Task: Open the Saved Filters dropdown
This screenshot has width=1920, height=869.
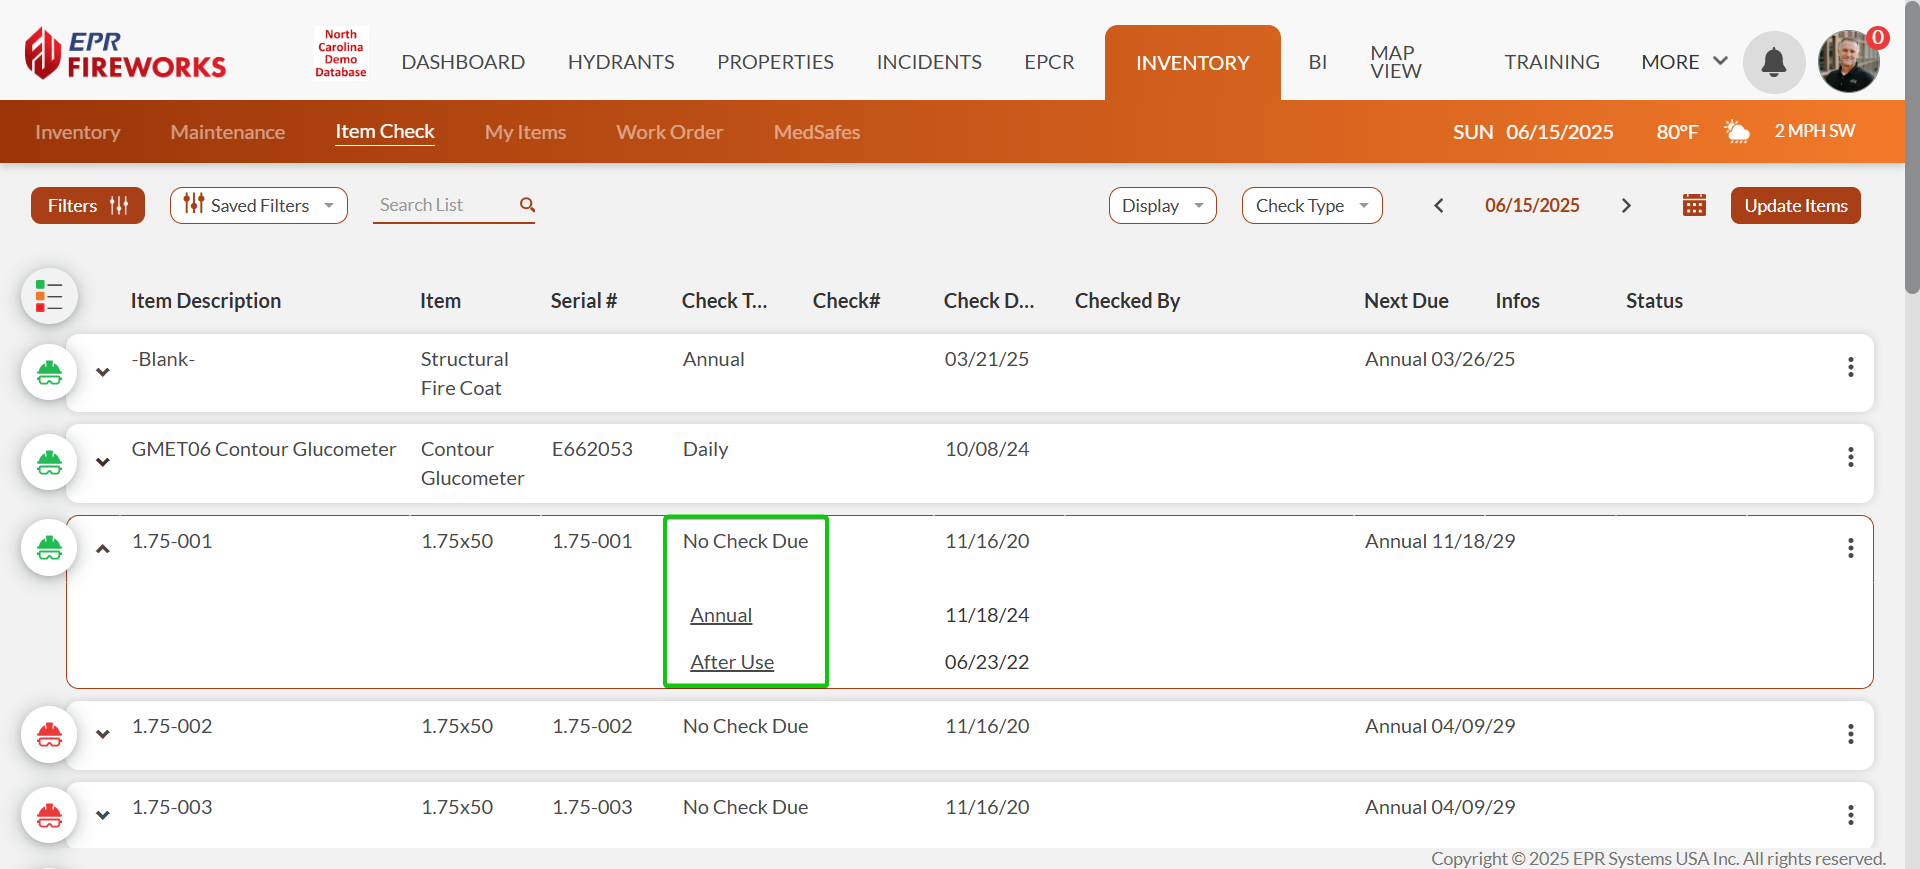Action: (x=259, y=205)
